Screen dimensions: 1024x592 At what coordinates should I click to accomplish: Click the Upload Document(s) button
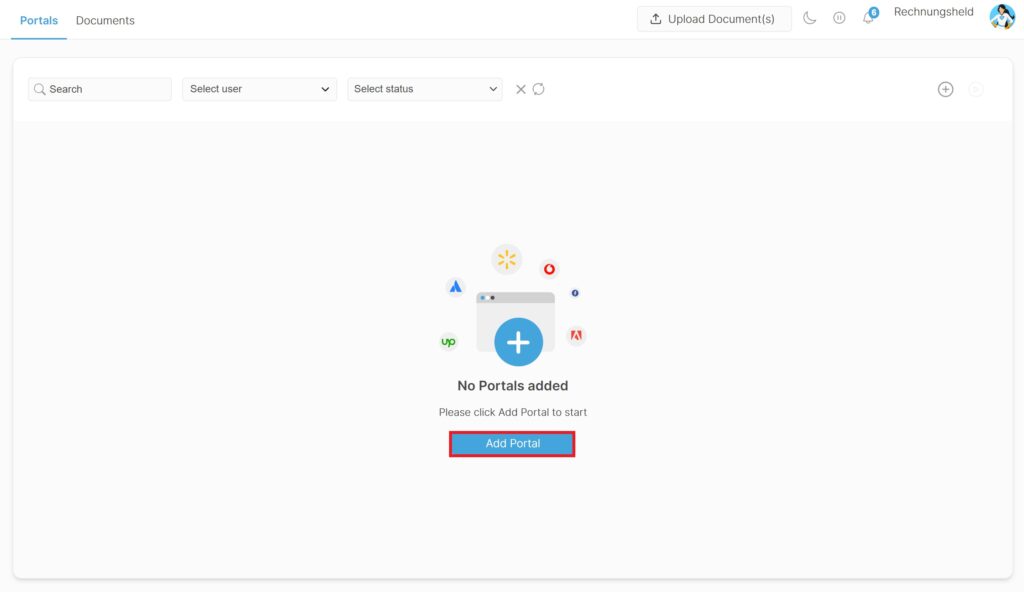(714, 19)
